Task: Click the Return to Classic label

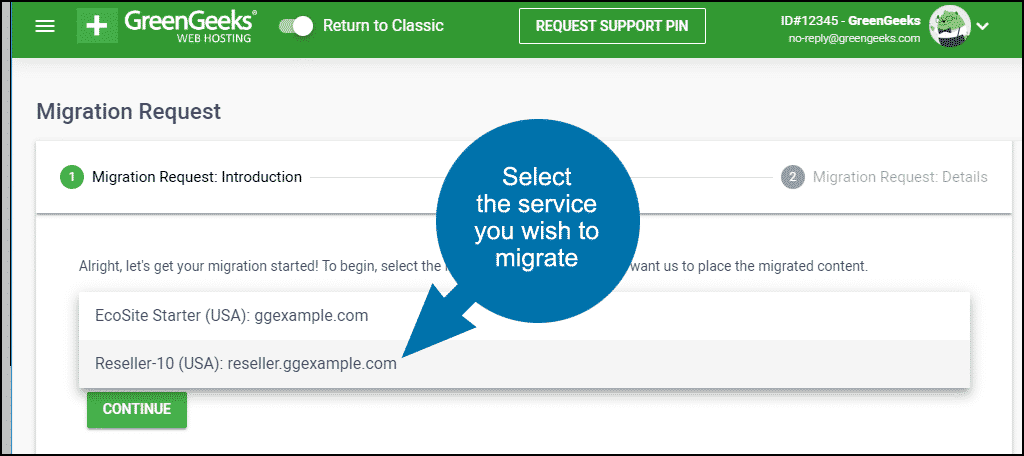Action: click(383, 26)
